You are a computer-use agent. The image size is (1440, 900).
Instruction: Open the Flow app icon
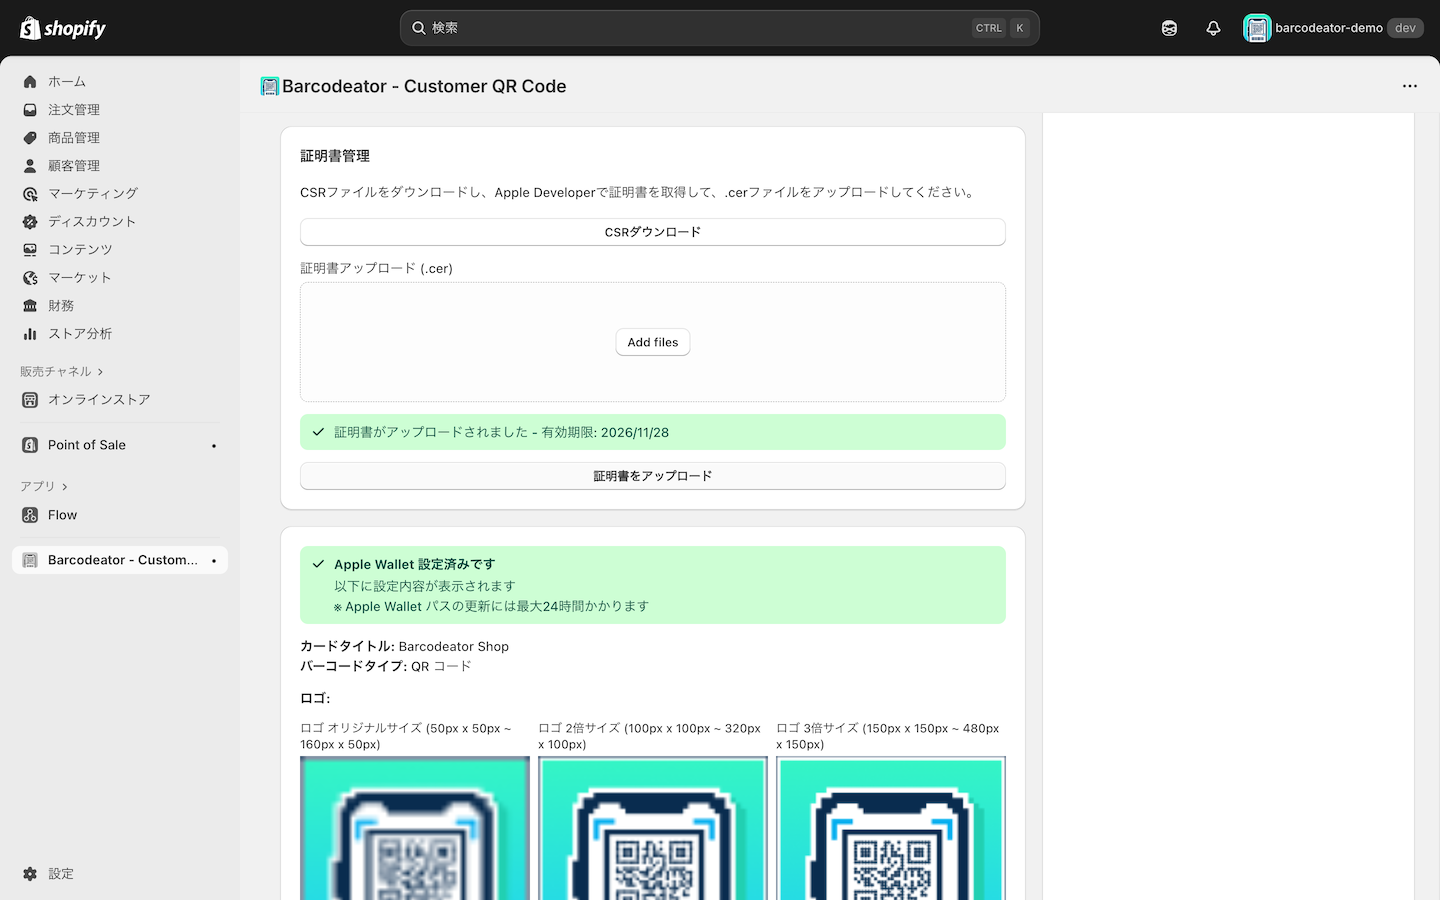(x=29, y=515)
